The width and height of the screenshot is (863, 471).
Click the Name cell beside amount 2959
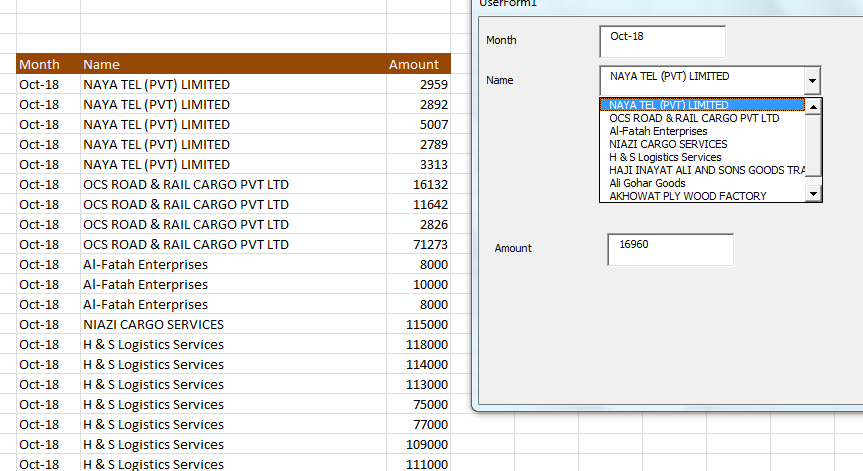pyautogui.click(x=233, y=84)
